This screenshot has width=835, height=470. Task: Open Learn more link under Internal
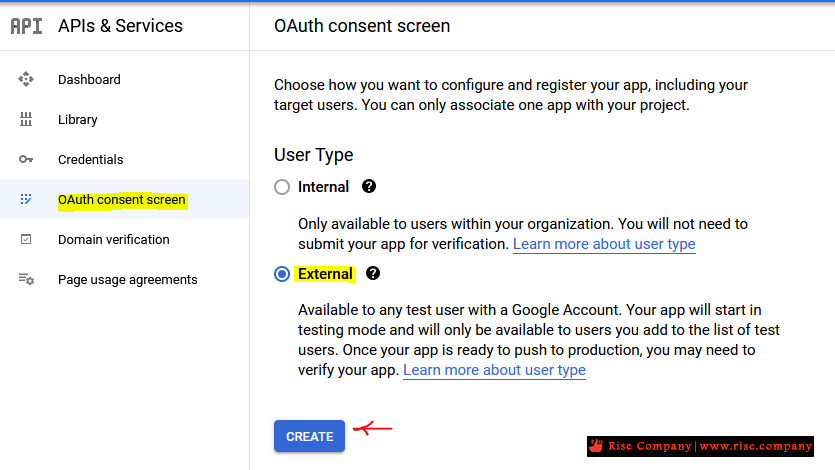point(604,244)
